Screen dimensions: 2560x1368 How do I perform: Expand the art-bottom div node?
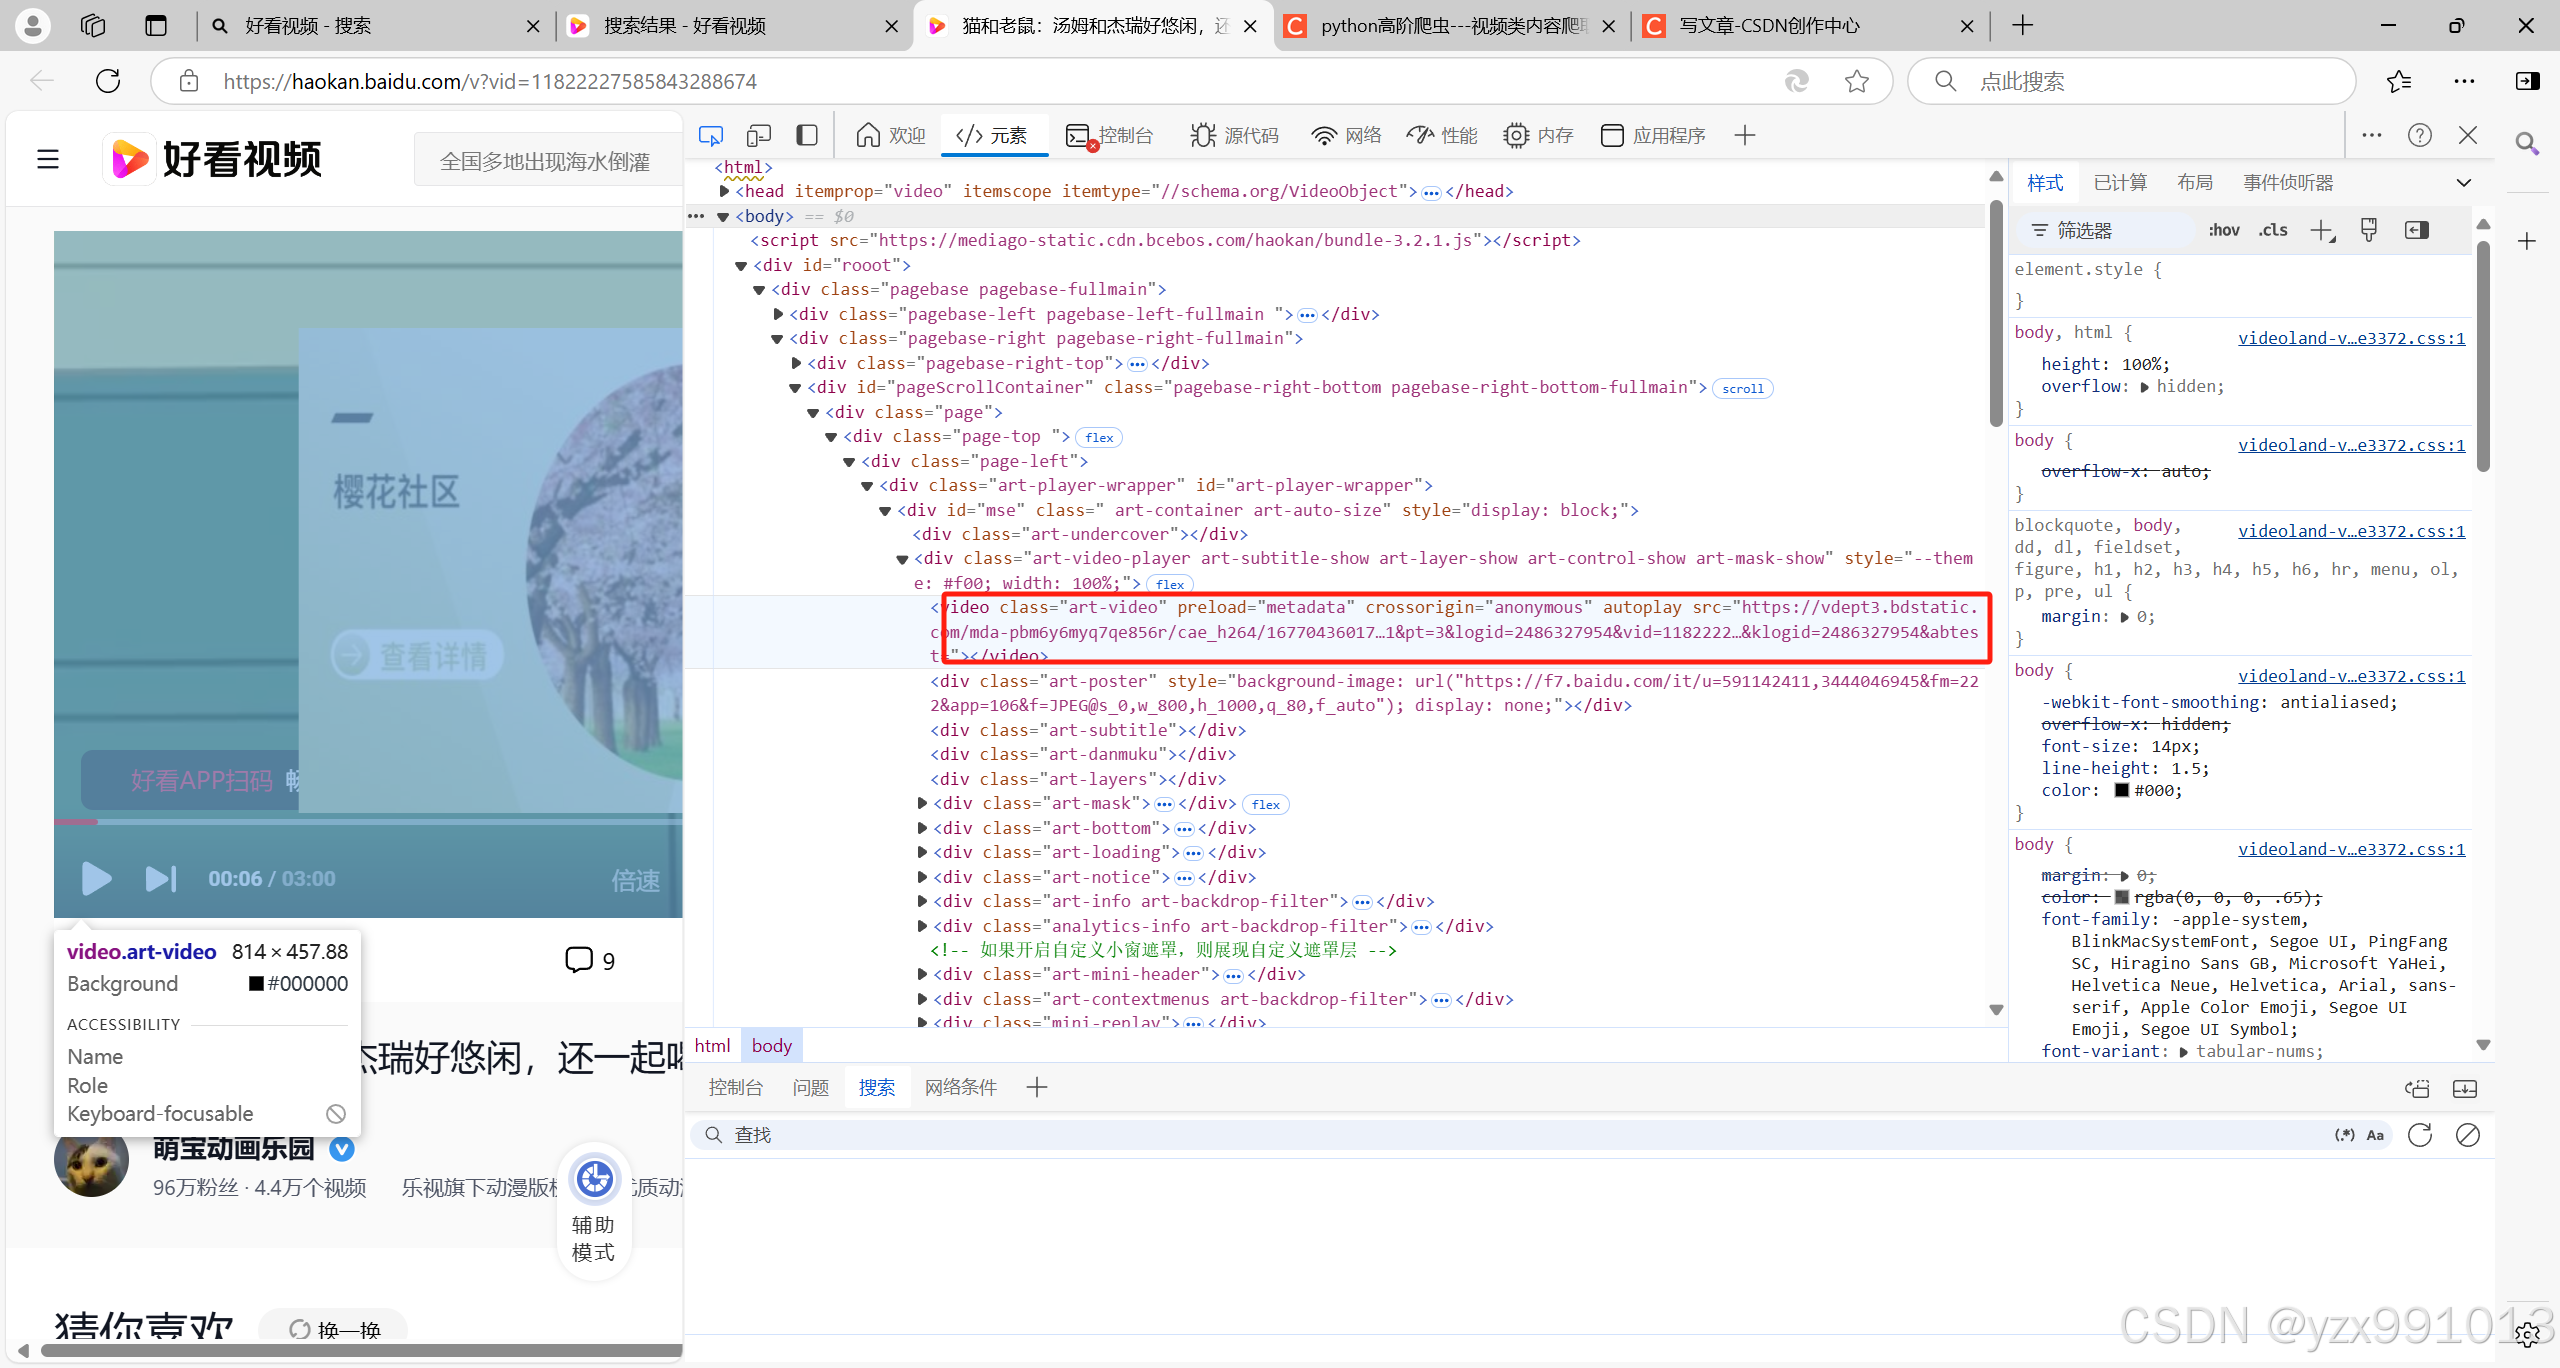[923, 828]
